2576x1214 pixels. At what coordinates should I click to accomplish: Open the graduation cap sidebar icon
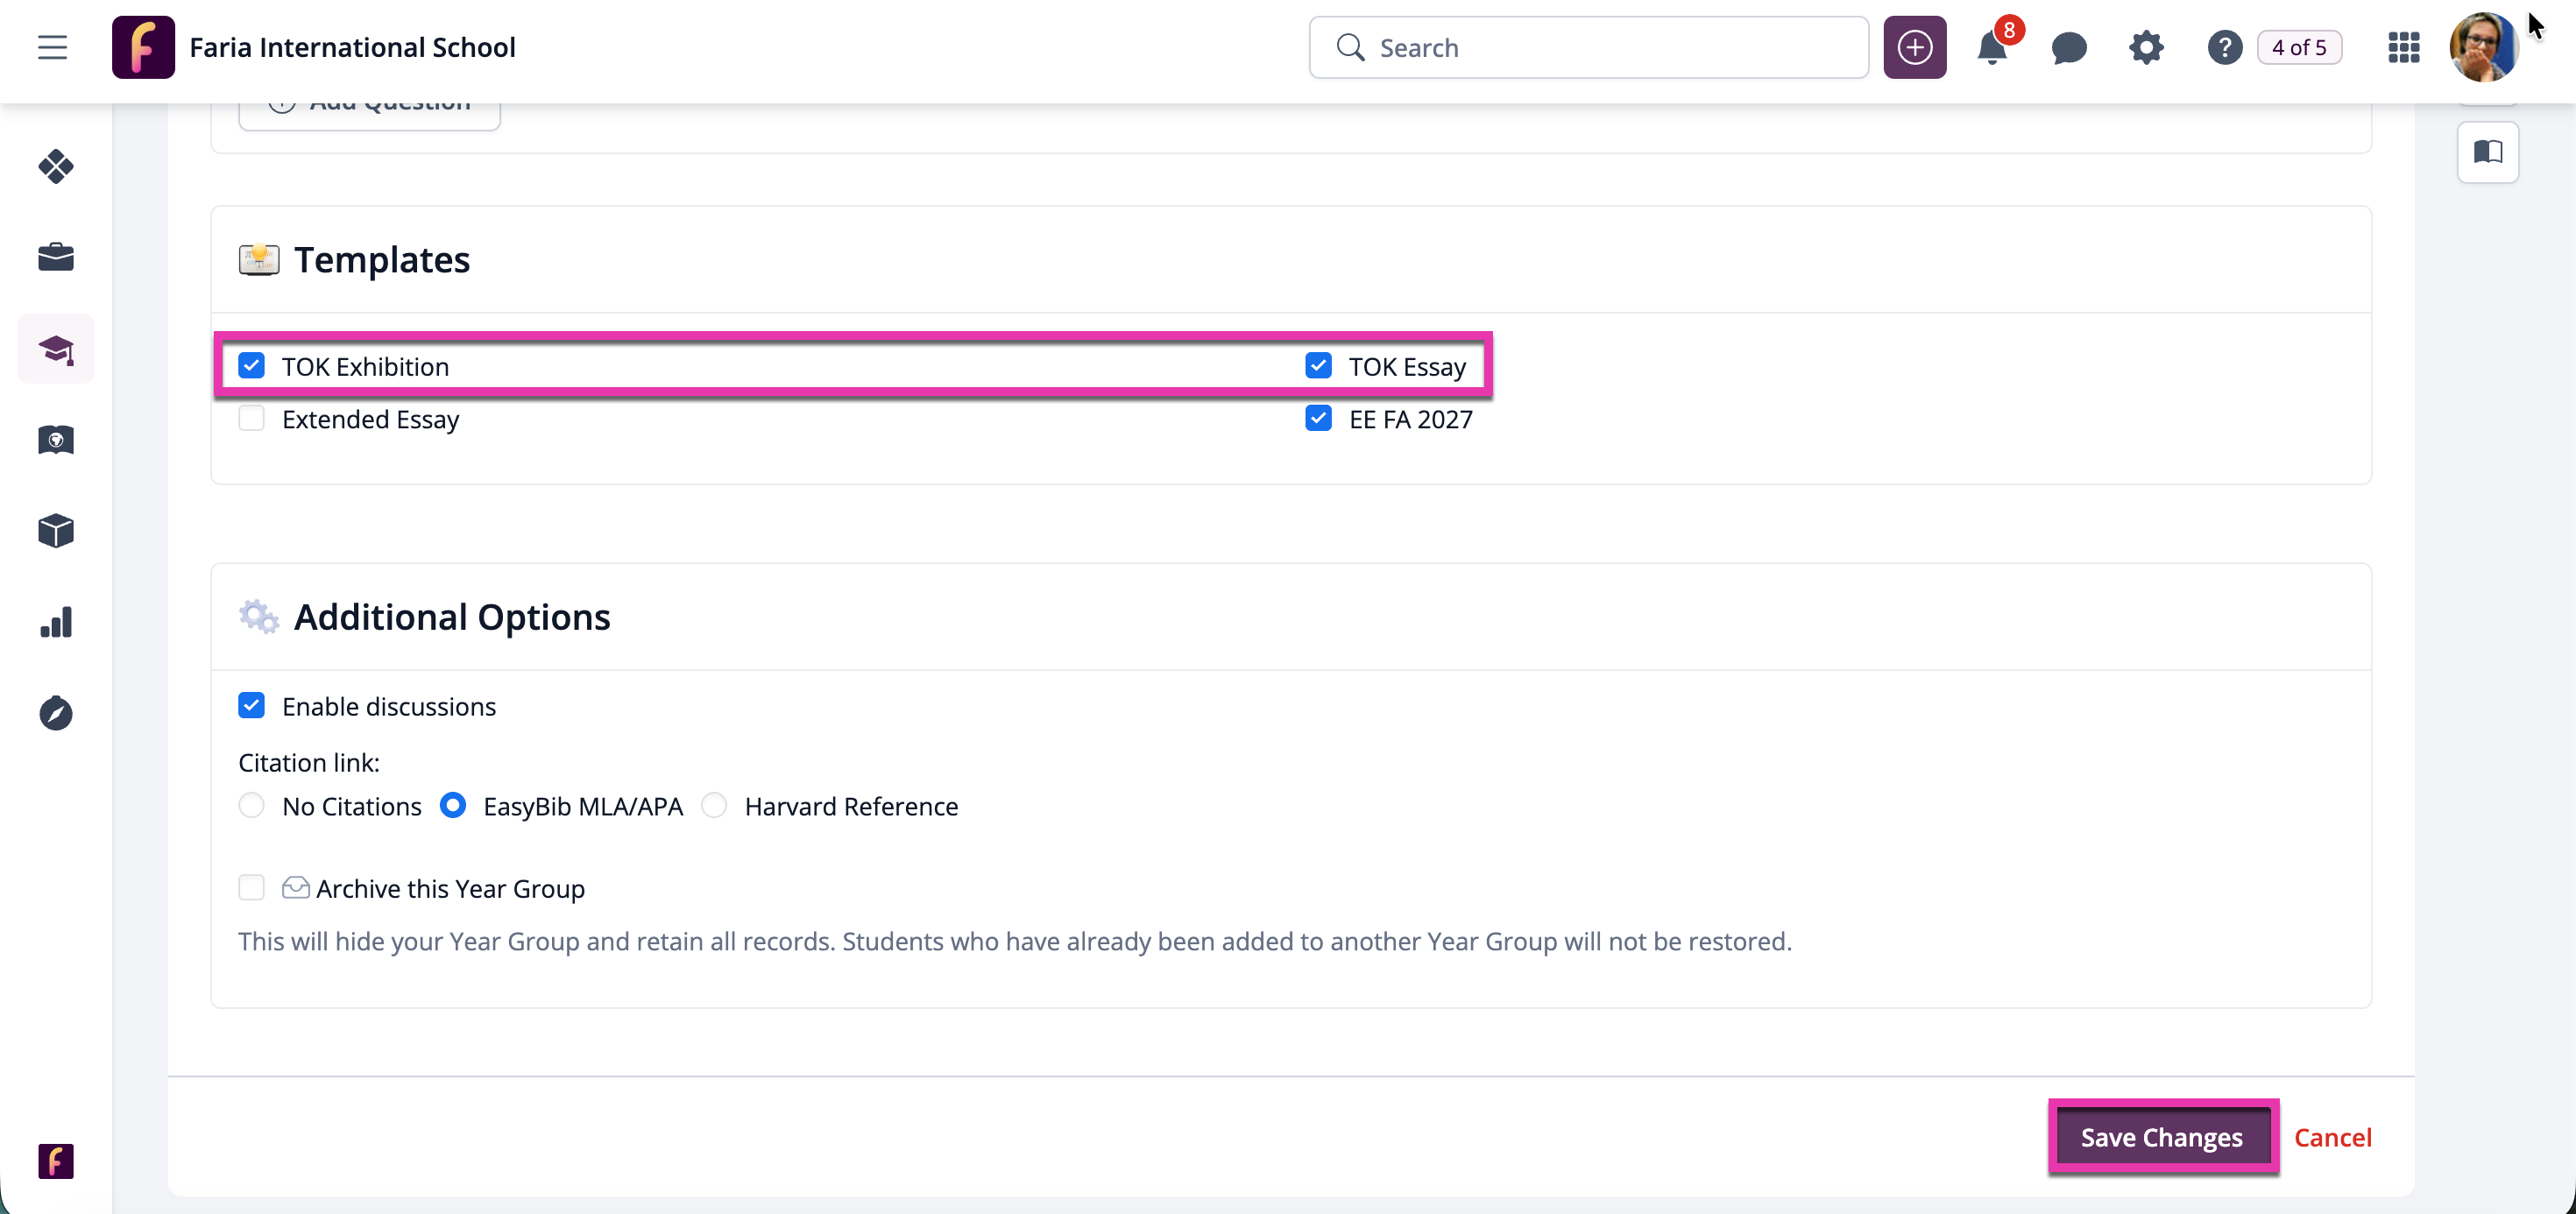coord(56,349)
